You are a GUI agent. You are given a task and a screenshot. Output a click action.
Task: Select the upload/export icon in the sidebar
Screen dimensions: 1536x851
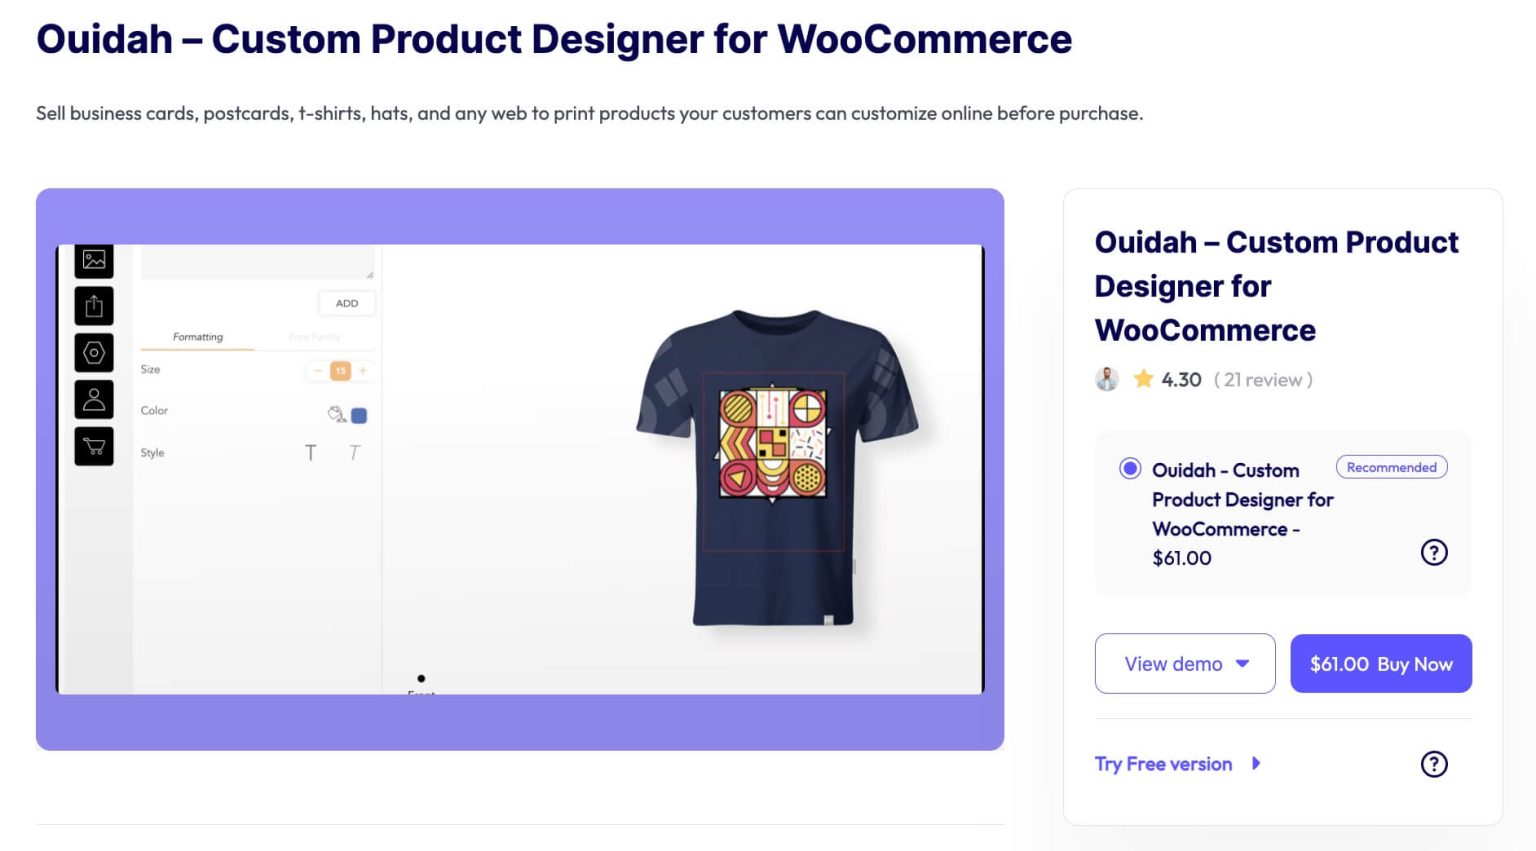(x=94, y=306)
